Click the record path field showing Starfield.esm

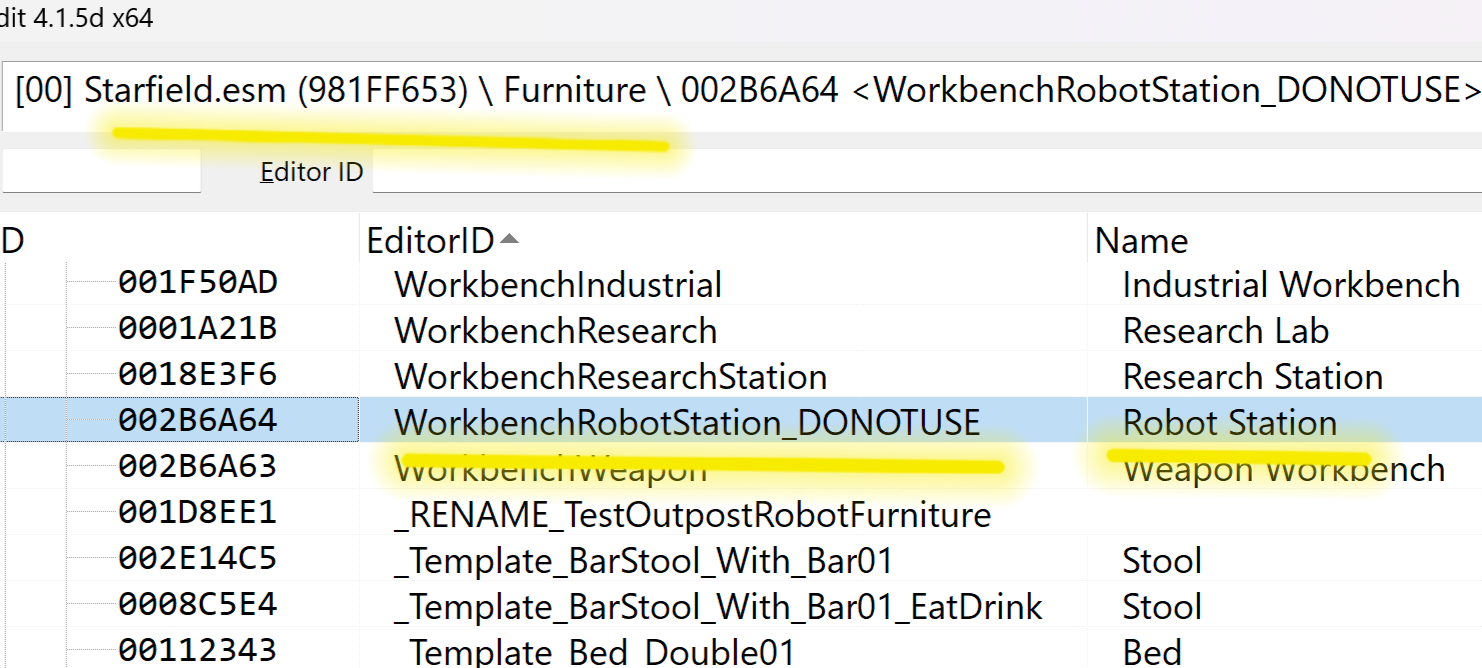click(x=741, y=91)
